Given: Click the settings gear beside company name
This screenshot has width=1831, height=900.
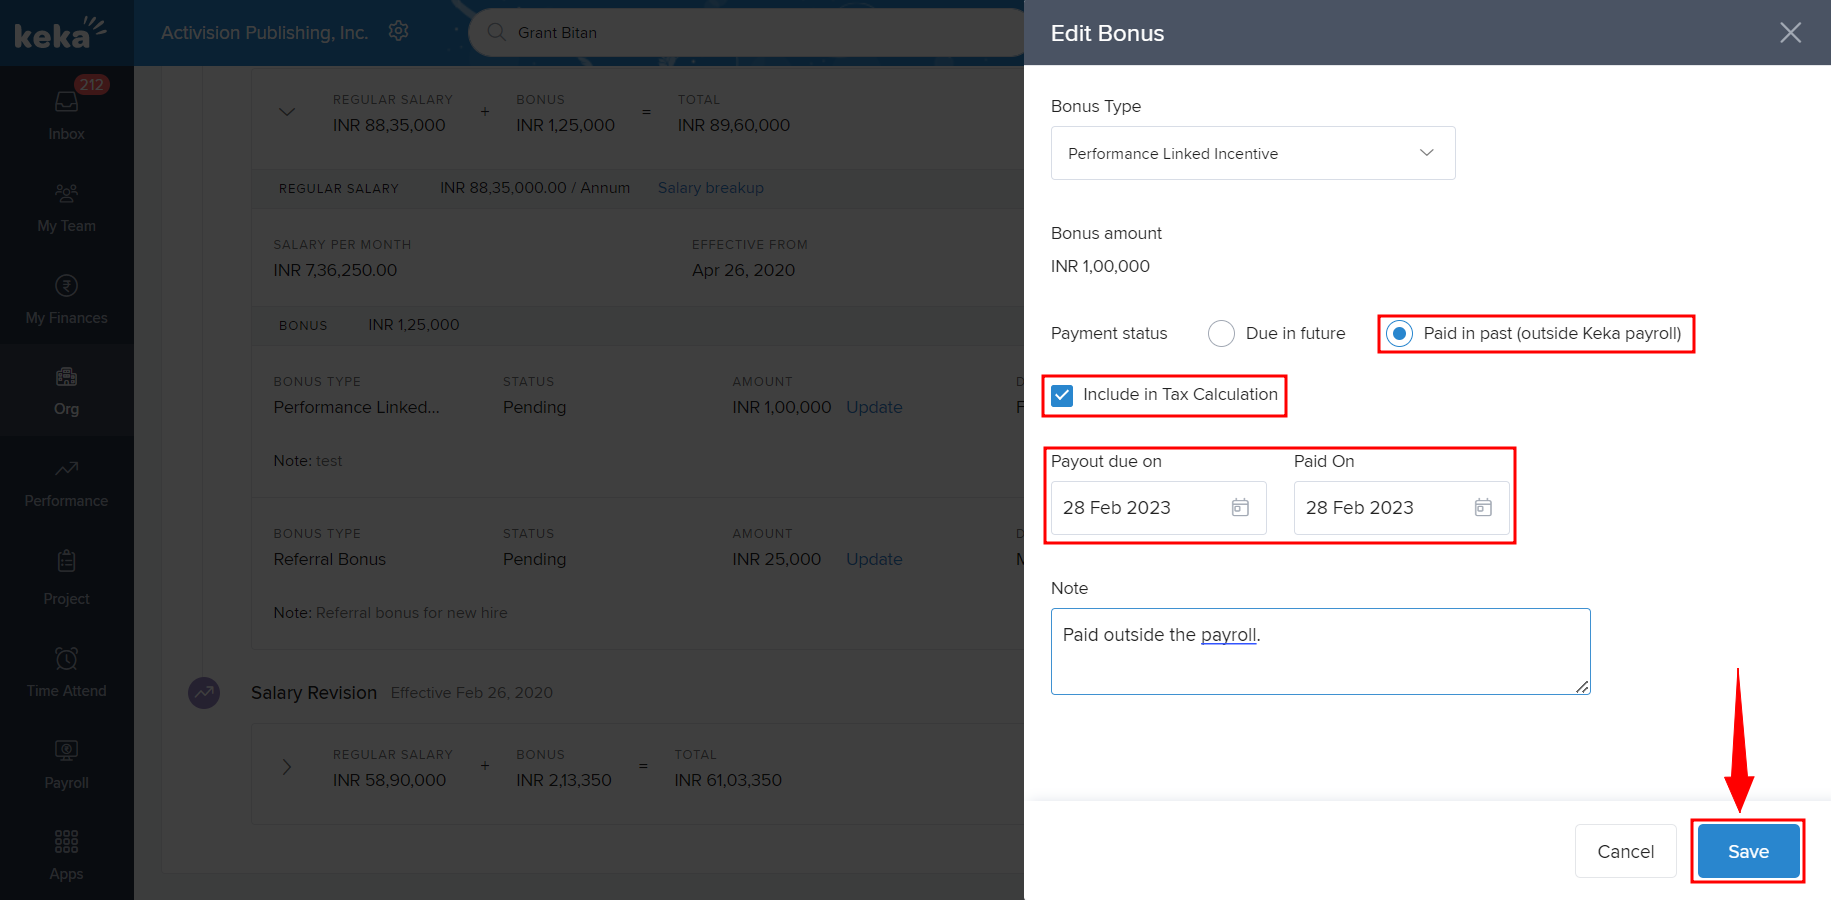Looking at the screenshot, I should tap(398, 31).
